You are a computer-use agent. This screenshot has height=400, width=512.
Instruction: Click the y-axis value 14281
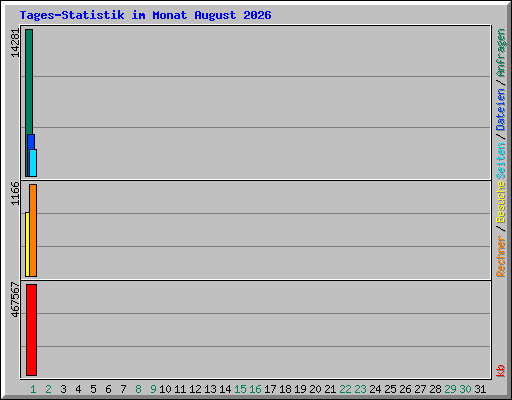pos(15,43)
